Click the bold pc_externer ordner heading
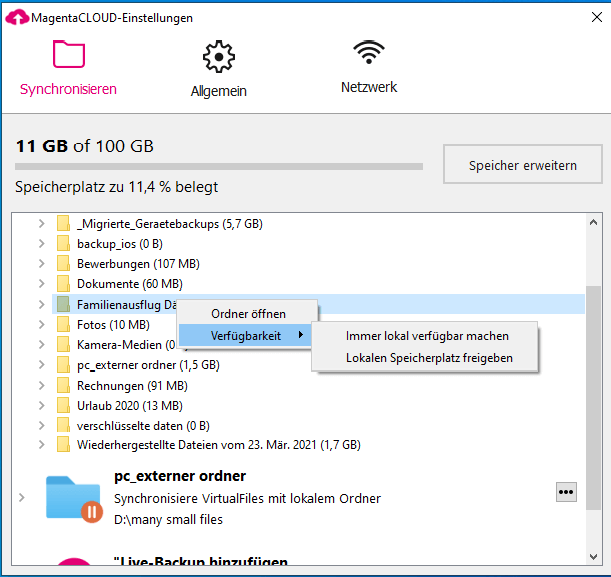 point(180,476)
